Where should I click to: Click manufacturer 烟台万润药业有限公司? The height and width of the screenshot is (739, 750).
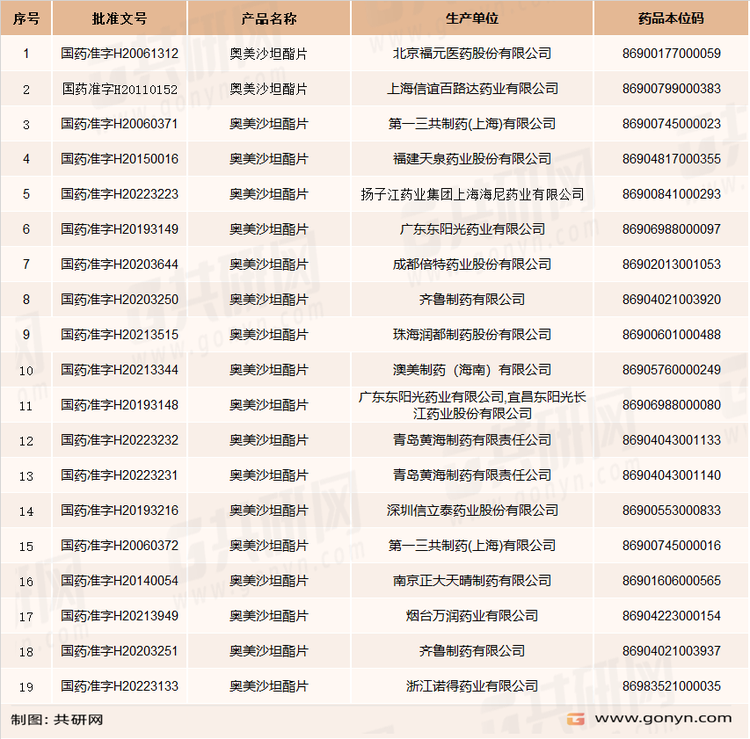[x=472, y=616]
